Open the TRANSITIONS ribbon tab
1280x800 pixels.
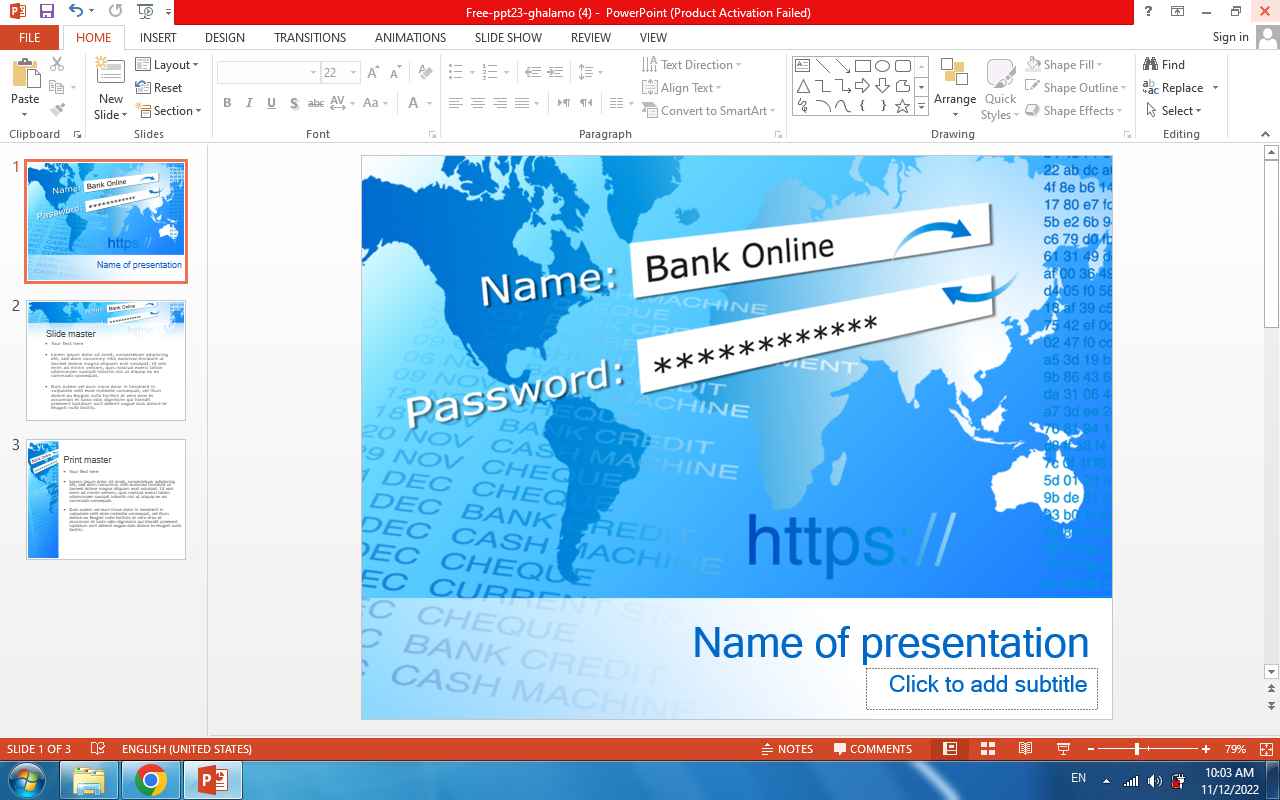click(x=310, y=37)
